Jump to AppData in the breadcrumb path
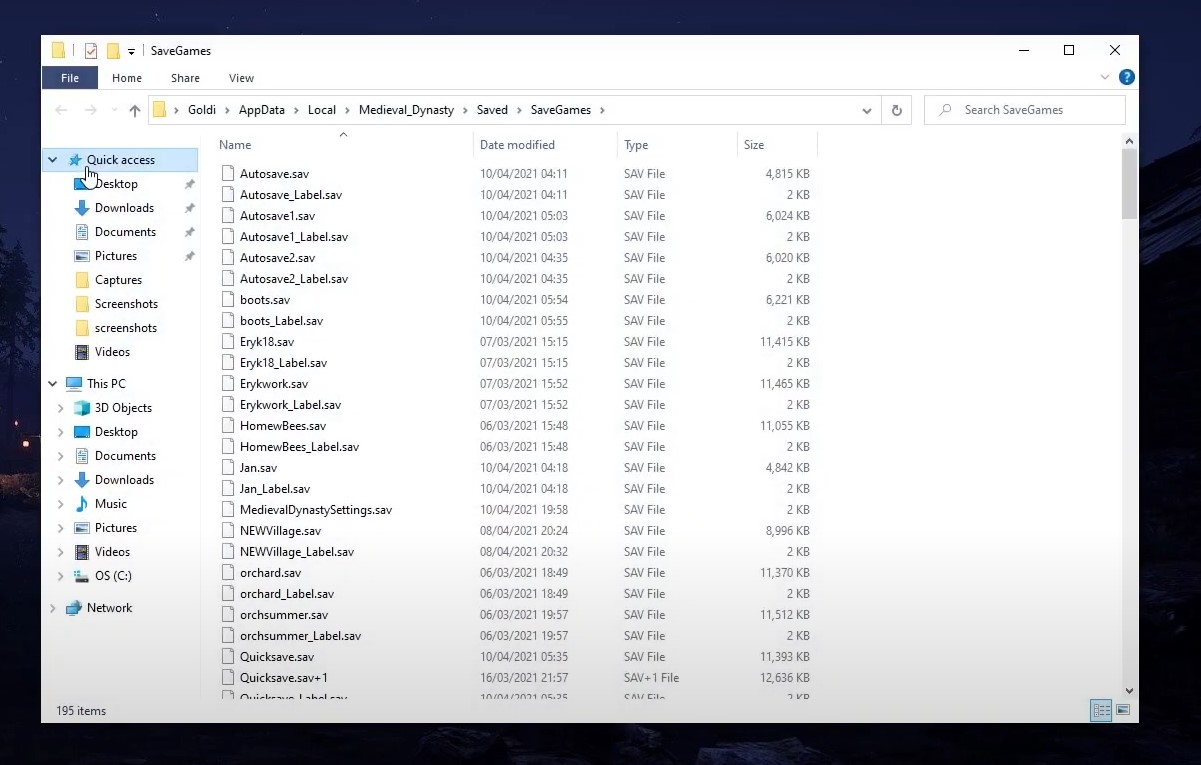Image resolution: width=1201 pixels, height=765 pixels. point(261,110)
